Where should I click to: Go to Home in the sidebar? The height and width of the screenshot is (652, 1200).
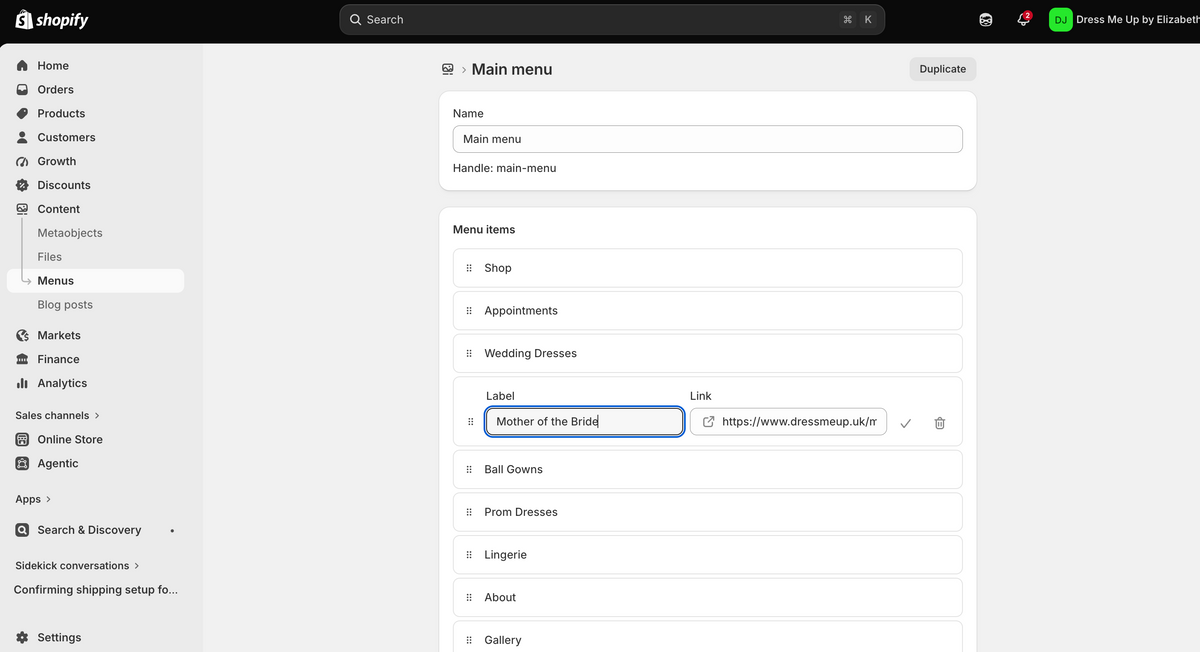coord(95,66)
